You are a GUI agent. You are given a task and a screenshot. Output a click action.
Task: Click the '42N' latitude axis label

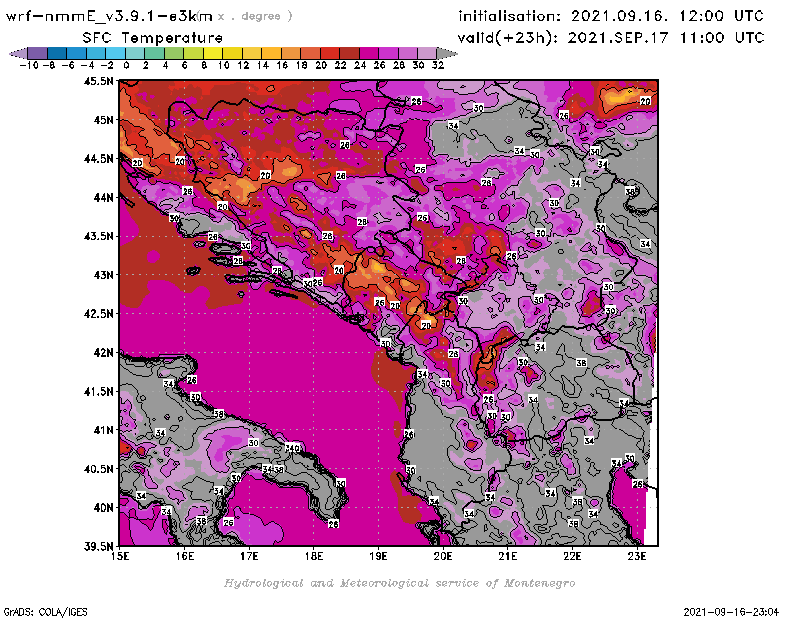point(103,353)
